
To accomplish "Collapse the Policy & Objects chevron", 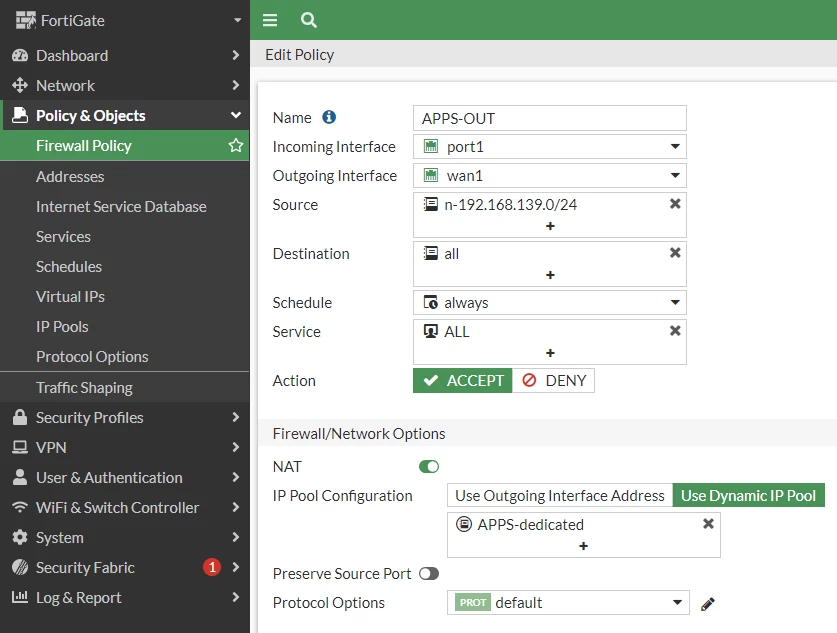I will (x=236, y=115).
